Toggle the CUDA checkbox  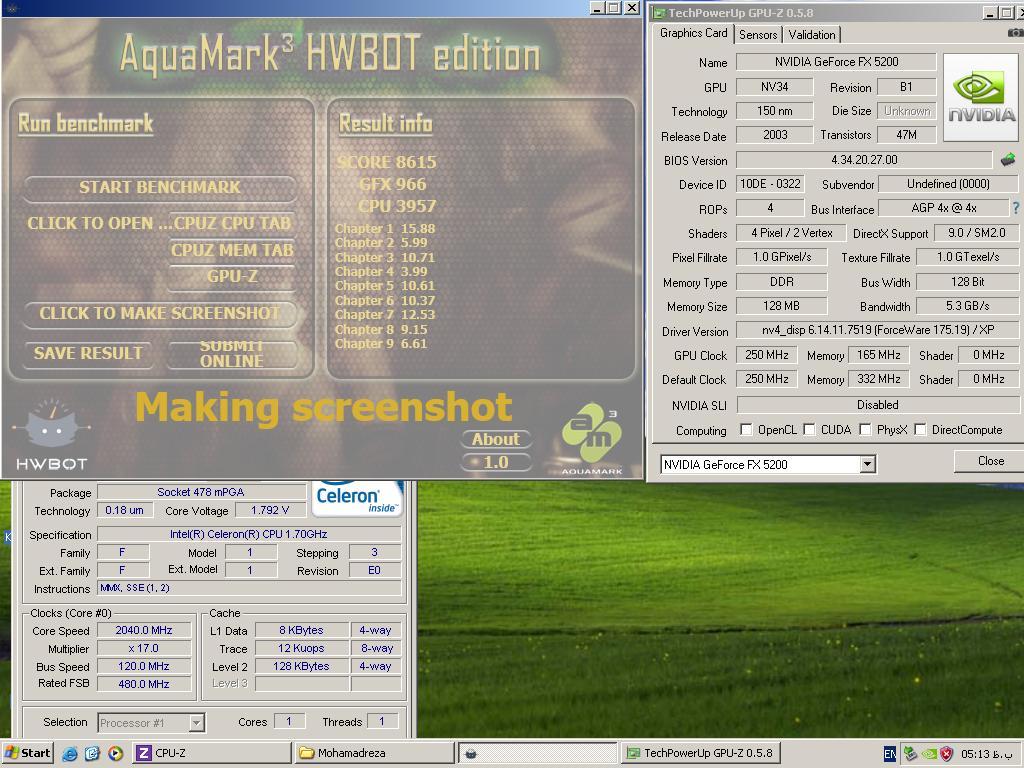(809, 429)
